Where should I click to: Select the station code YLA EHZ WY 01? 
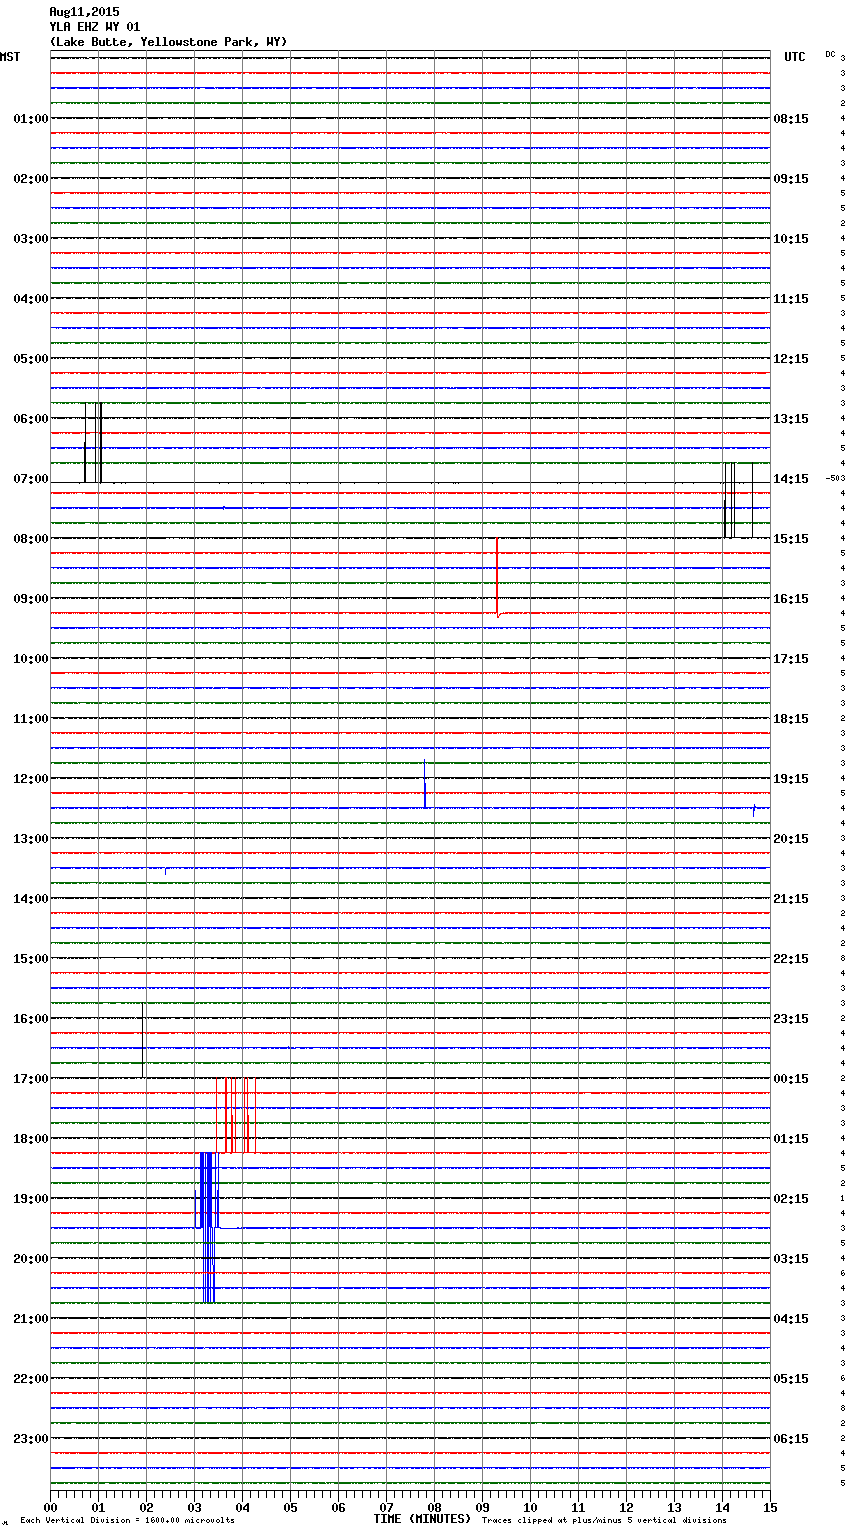pos(95,27)
